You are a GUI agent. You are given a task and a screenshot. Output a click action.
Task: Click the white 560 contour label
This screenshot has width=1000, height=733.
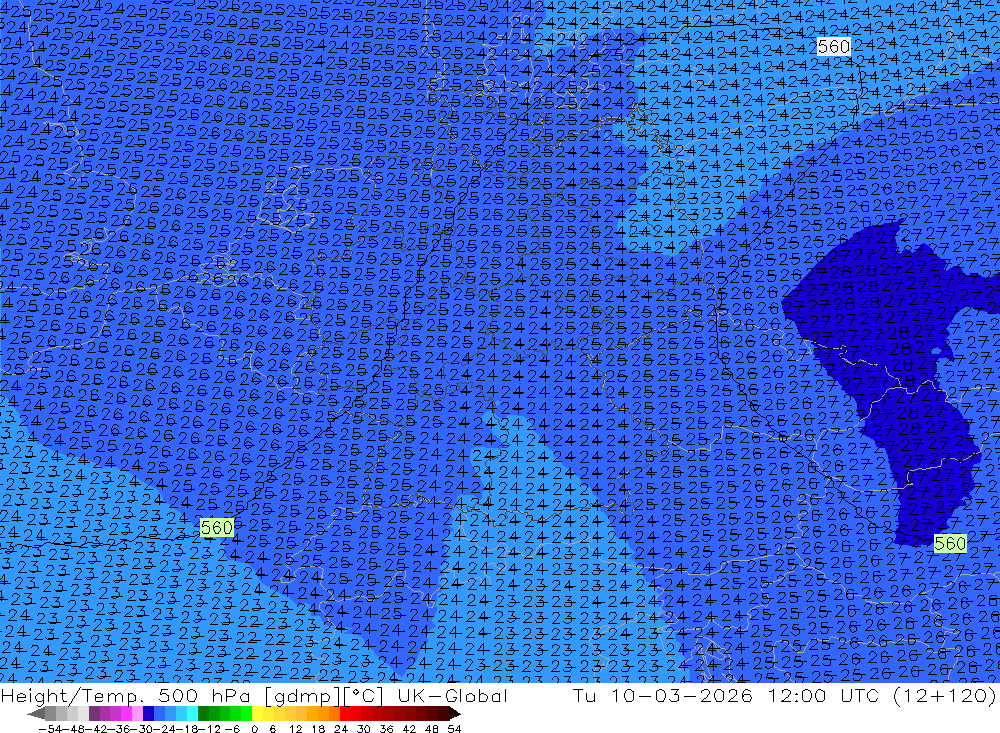[834, 47]
